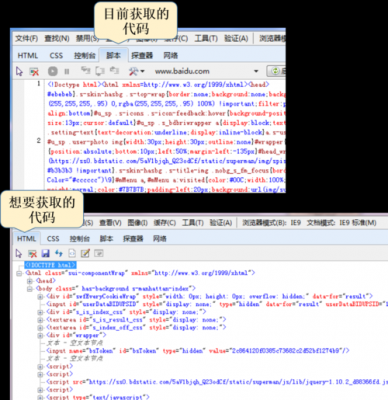Viewport: 388px width, 400px height.
Task: Switch to CSS tab in upper window
Action: (56, 55)
